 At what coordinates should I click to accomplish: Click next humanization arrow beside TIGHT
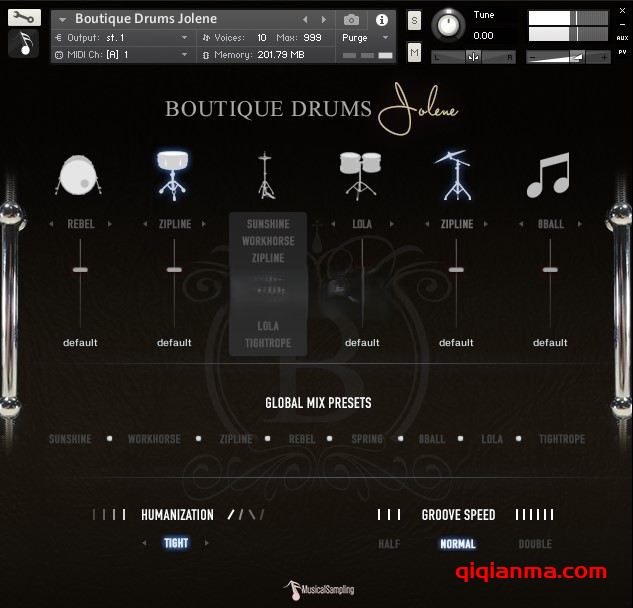click(x=207, y=543)
